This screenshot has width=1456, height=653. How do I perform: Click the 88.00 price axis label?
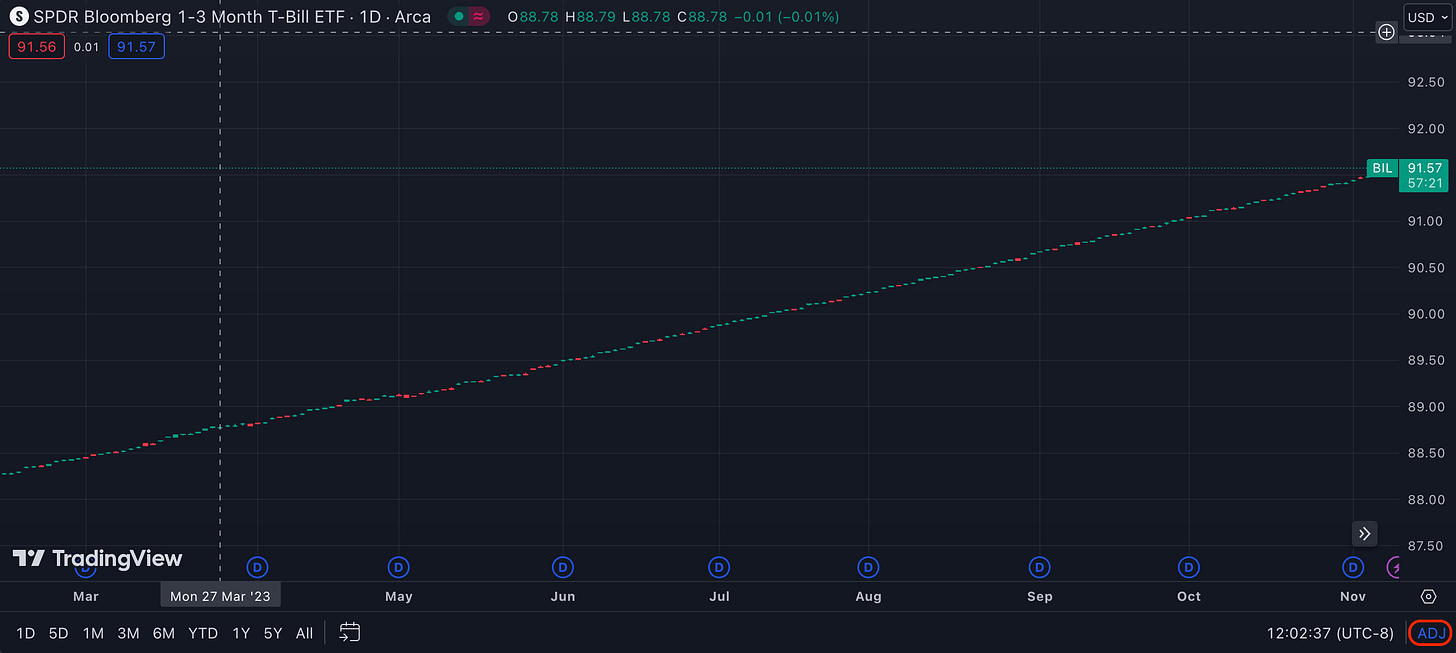[x=1425, y=500]
